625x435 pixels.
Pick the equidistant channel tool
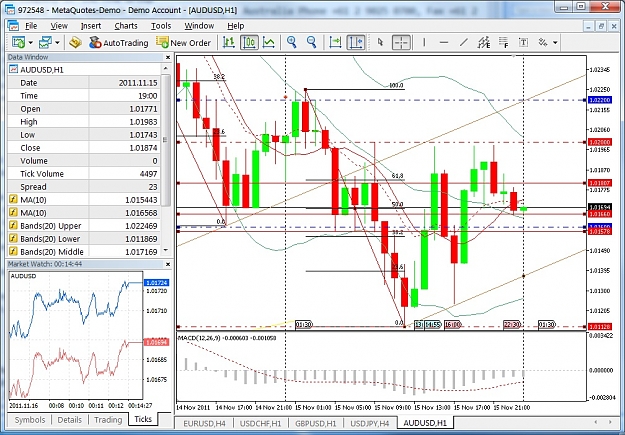click(483, 42)
